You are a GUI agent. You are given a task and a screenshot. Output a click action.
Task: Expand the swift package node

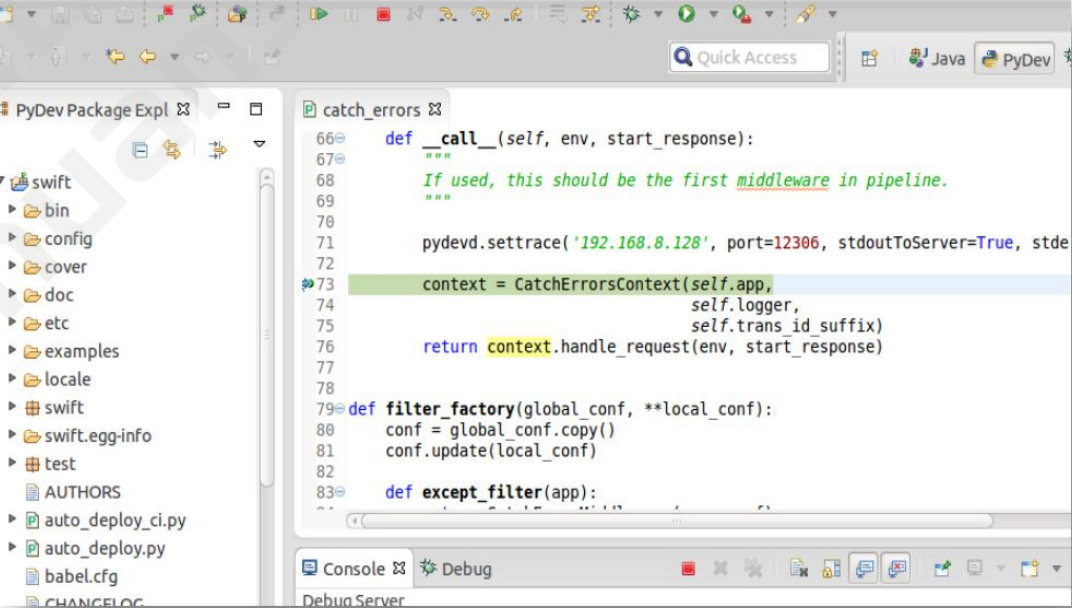click(12, 406)
